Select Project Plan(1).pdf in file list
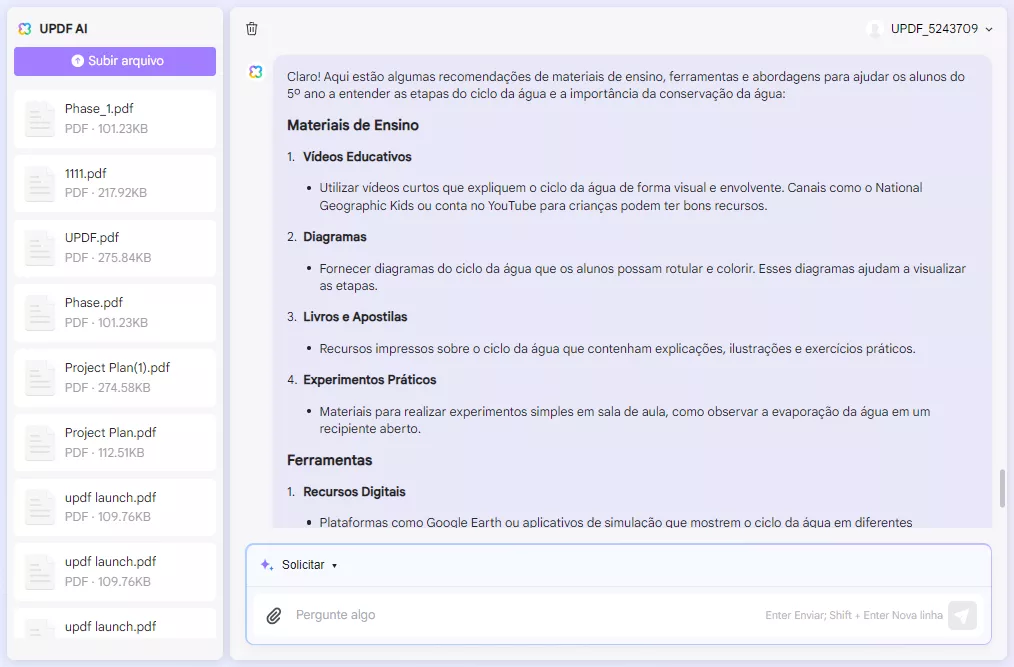The height and width of the screenshot is (667, 1014). click(115, 378)
